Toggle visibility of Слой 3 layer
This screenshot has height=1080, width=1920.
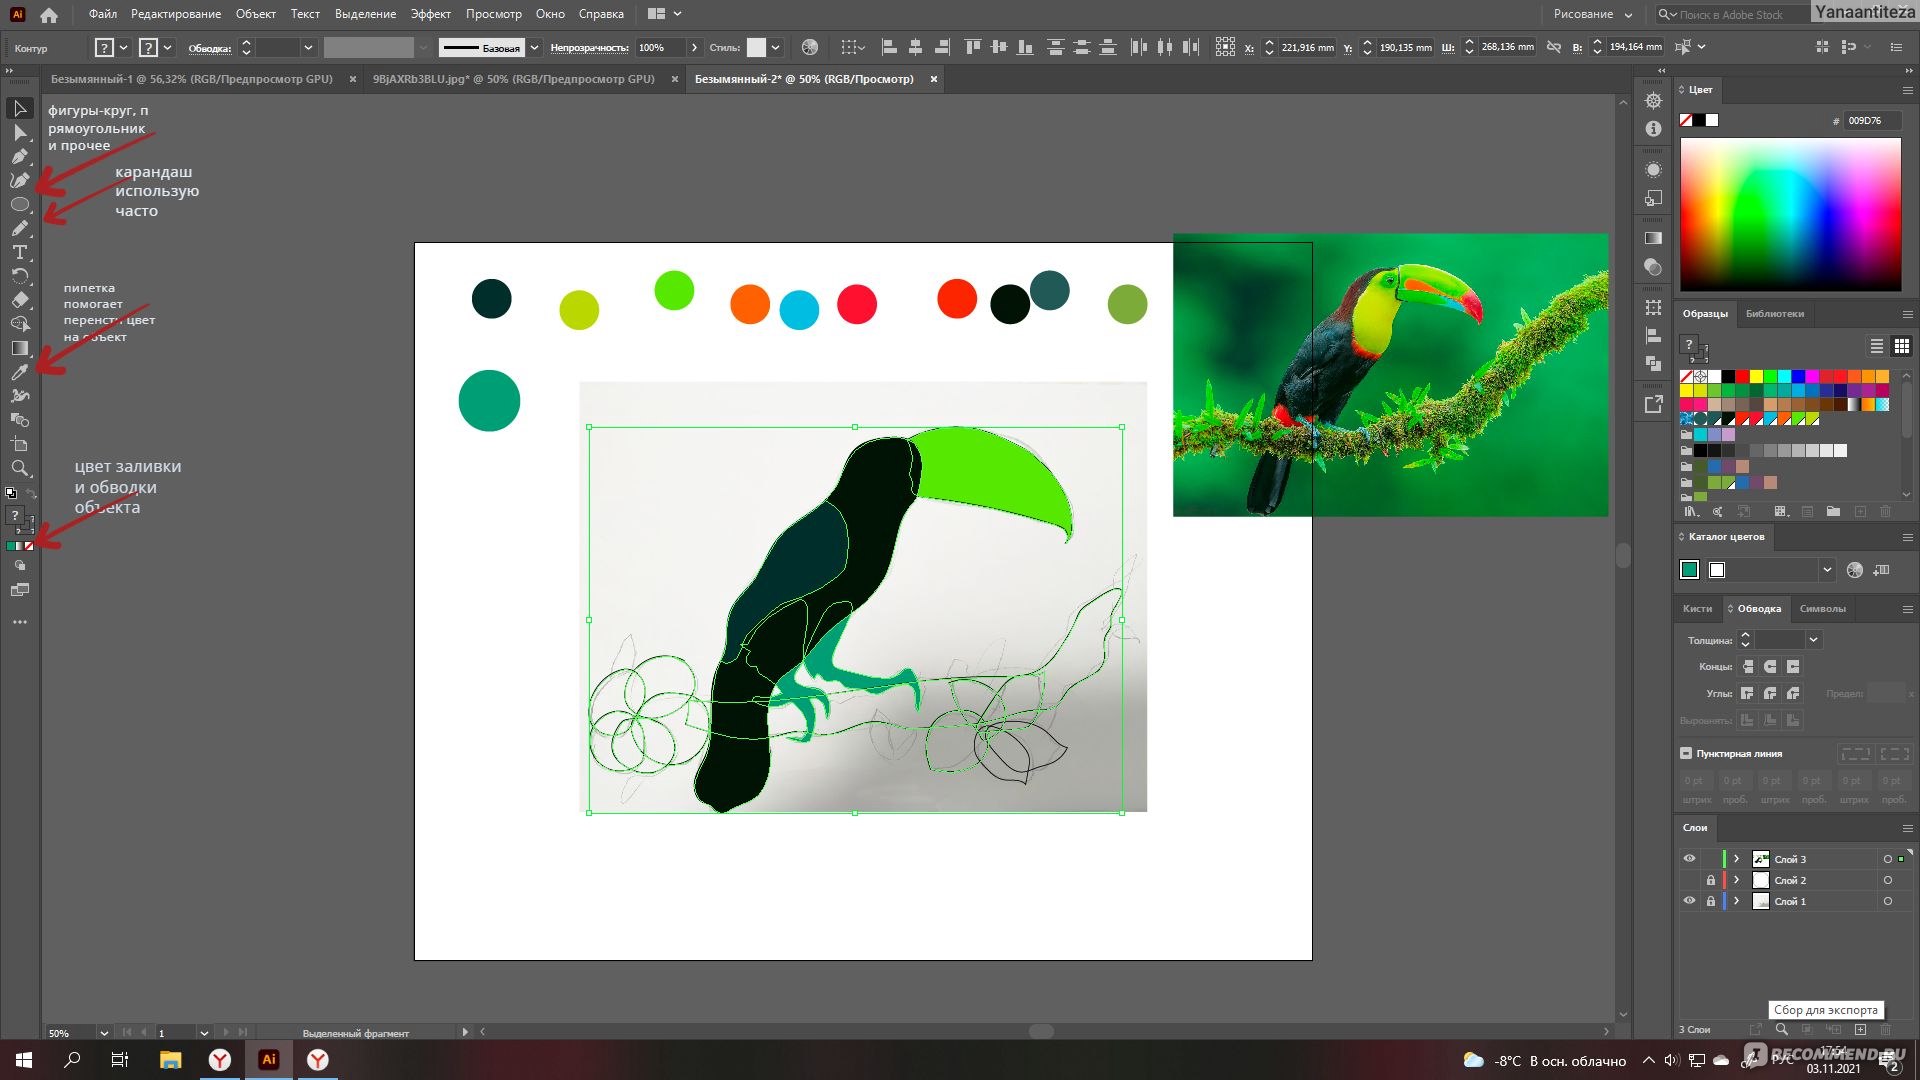[1689, 858]
